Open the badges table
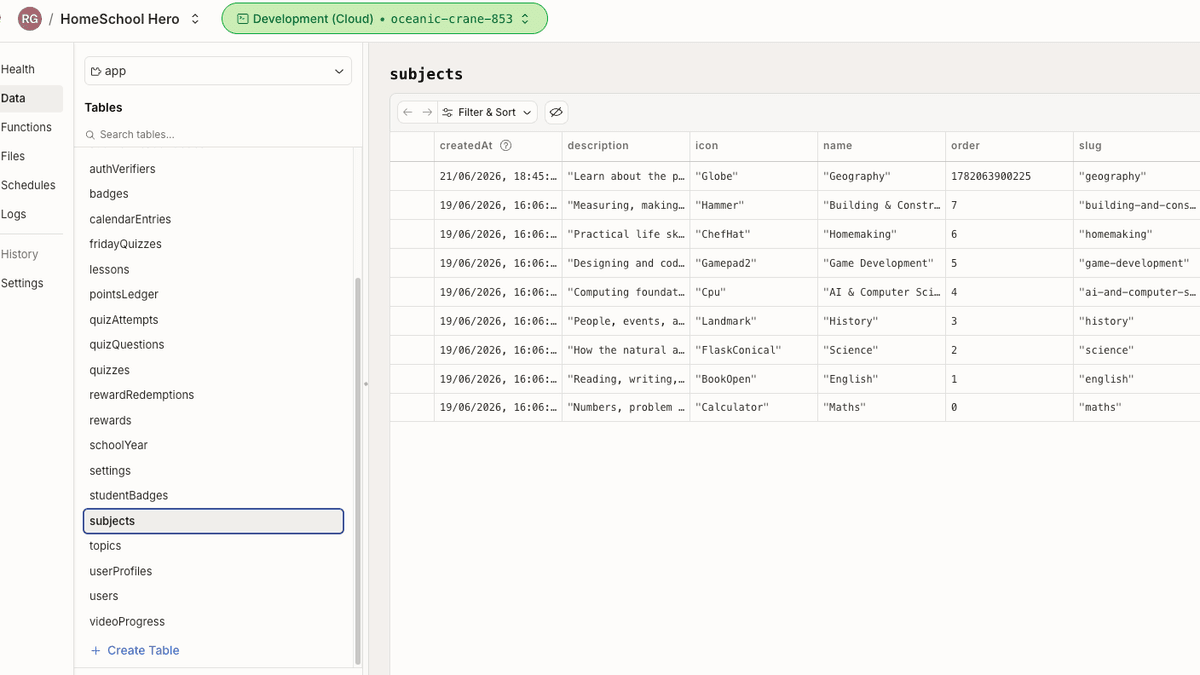Screen dimensions: 1200x675 coord(213,194)
